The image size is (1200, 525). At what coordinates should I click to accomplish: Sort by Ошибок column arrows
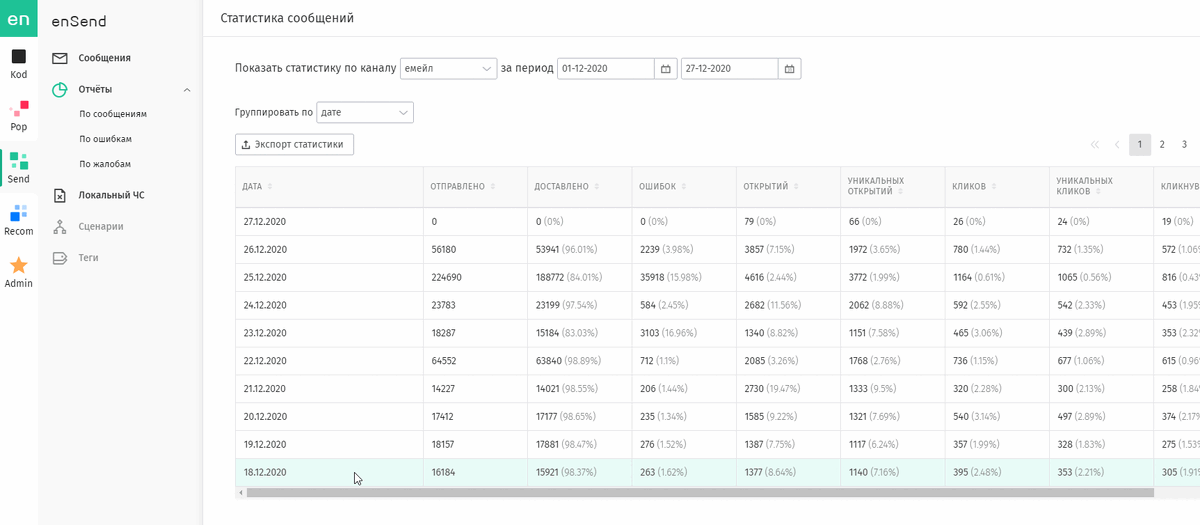(684, 187)
